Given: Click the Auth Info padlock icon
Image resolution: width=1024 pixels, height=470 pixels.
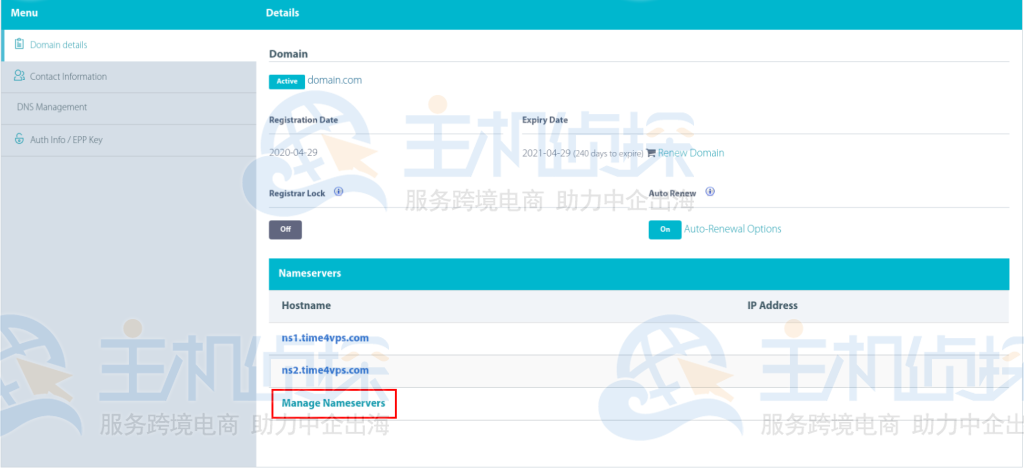Looking at the screenshot, I should pyautogui.click(x=20, y=139).
